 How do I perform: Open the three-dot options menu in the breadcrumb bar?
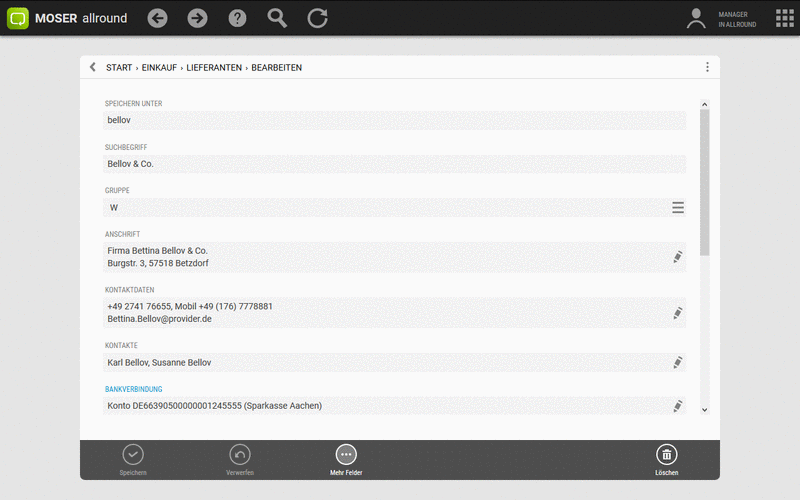[707, 67]
